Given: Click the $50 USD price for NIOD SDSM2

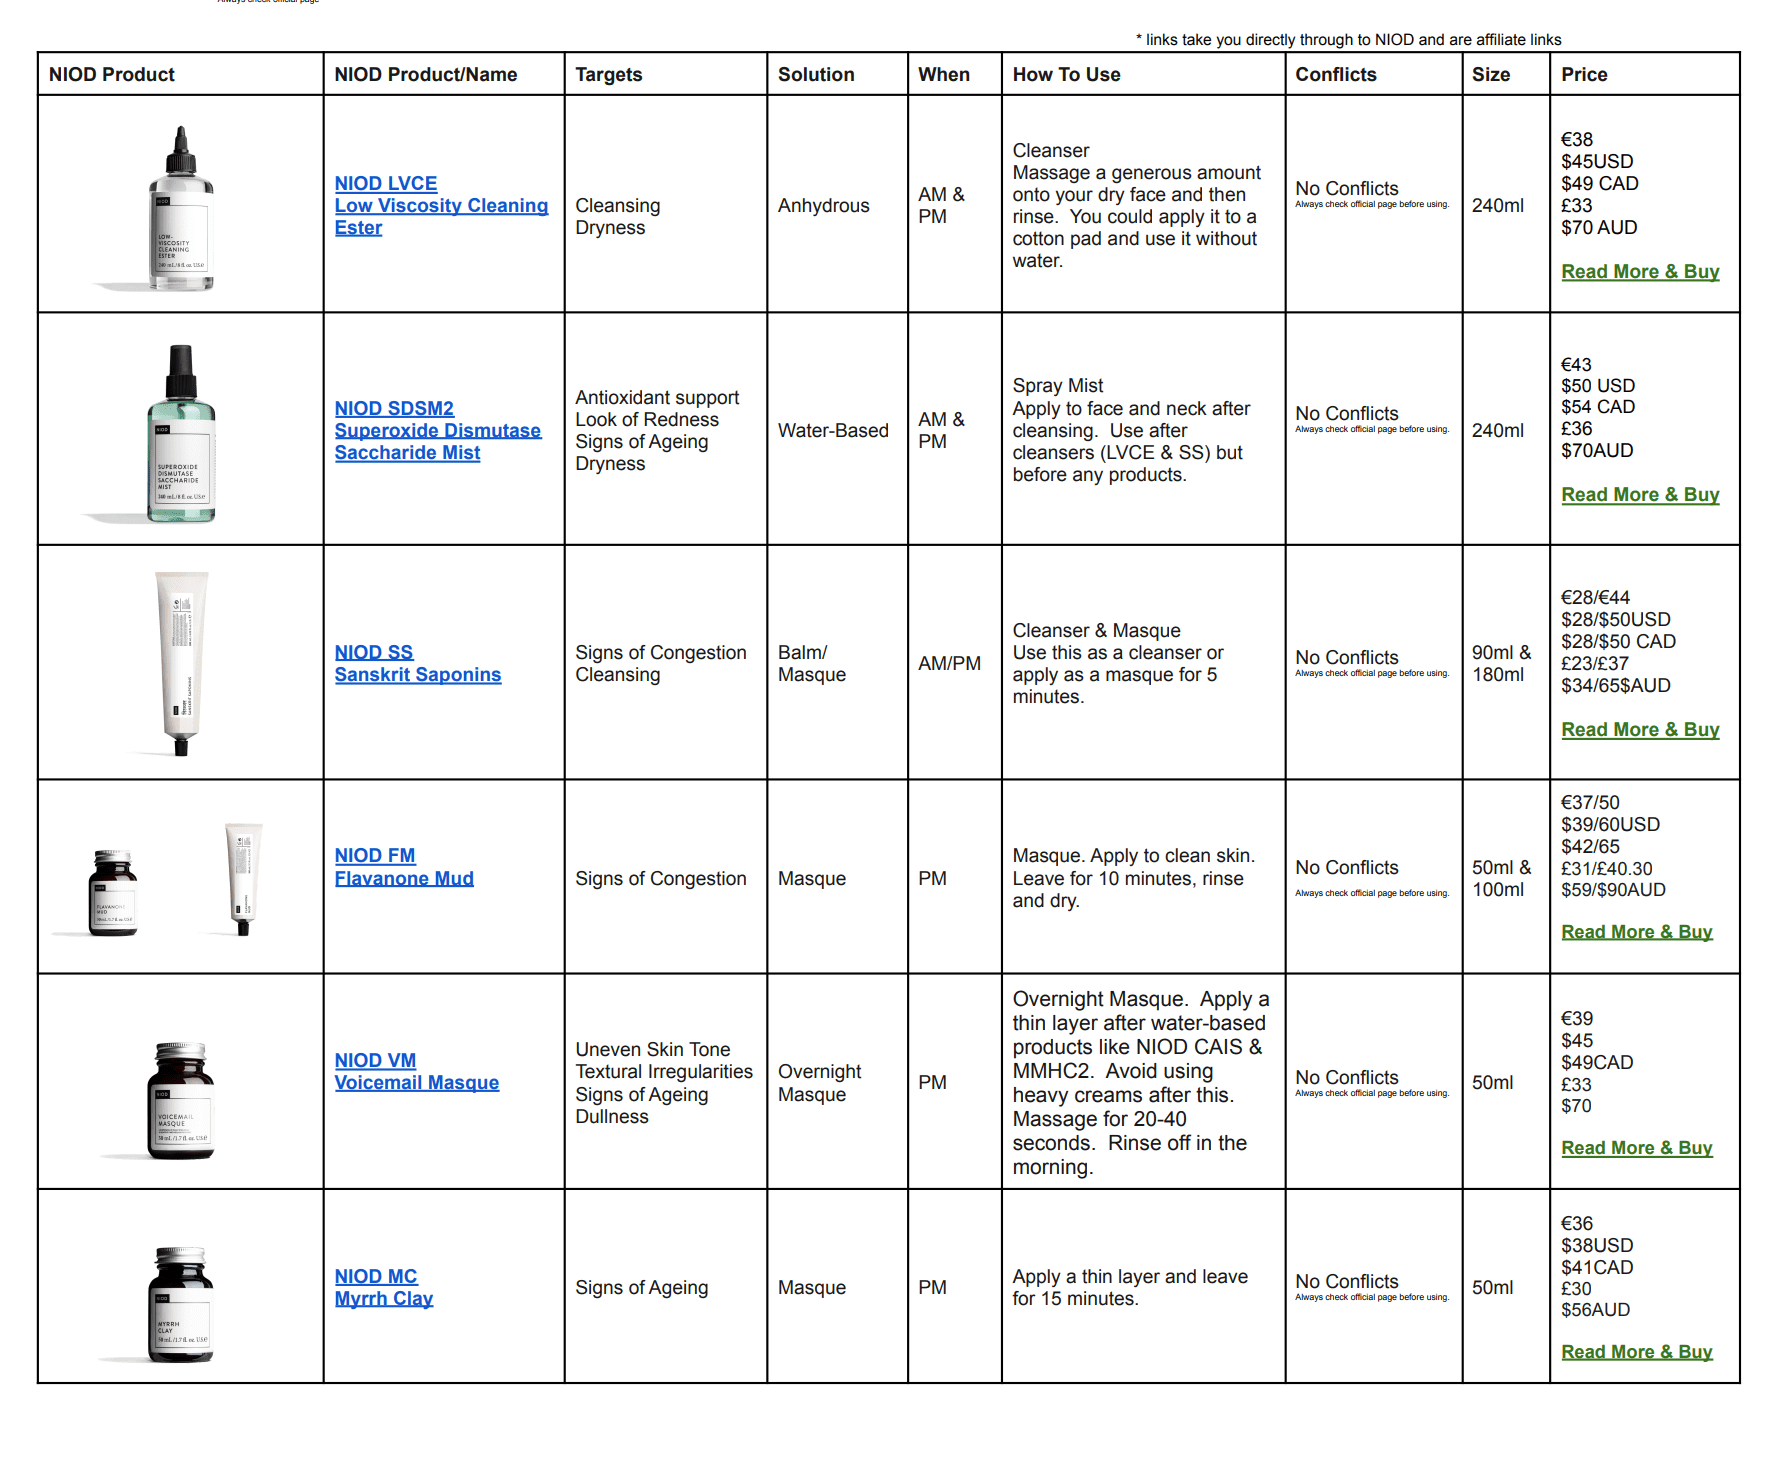Looking at the screenshot, I should pos(1598,385).
